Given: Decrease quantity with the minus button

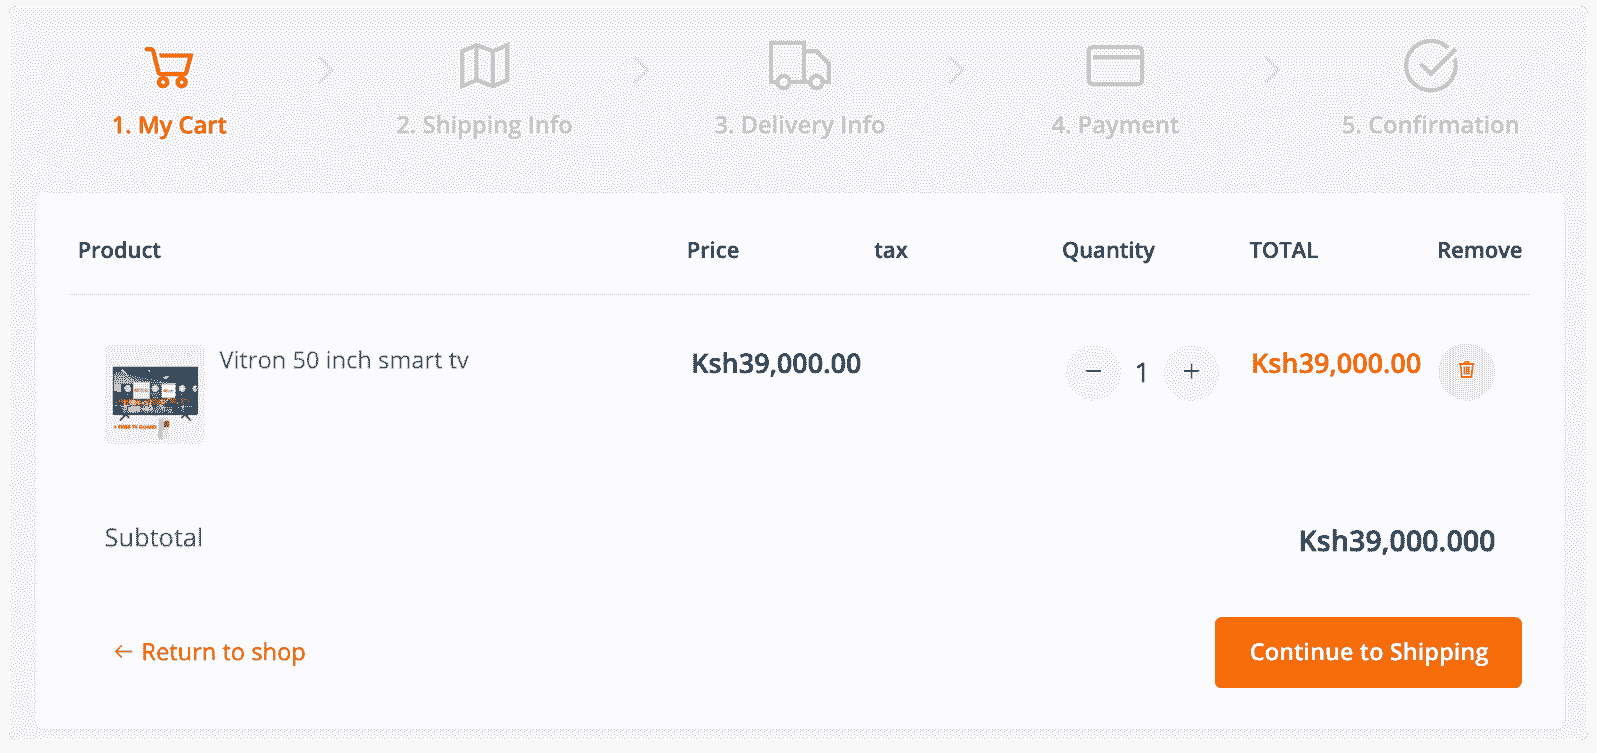Looking at the screenshot, I should coord(1093,372).
